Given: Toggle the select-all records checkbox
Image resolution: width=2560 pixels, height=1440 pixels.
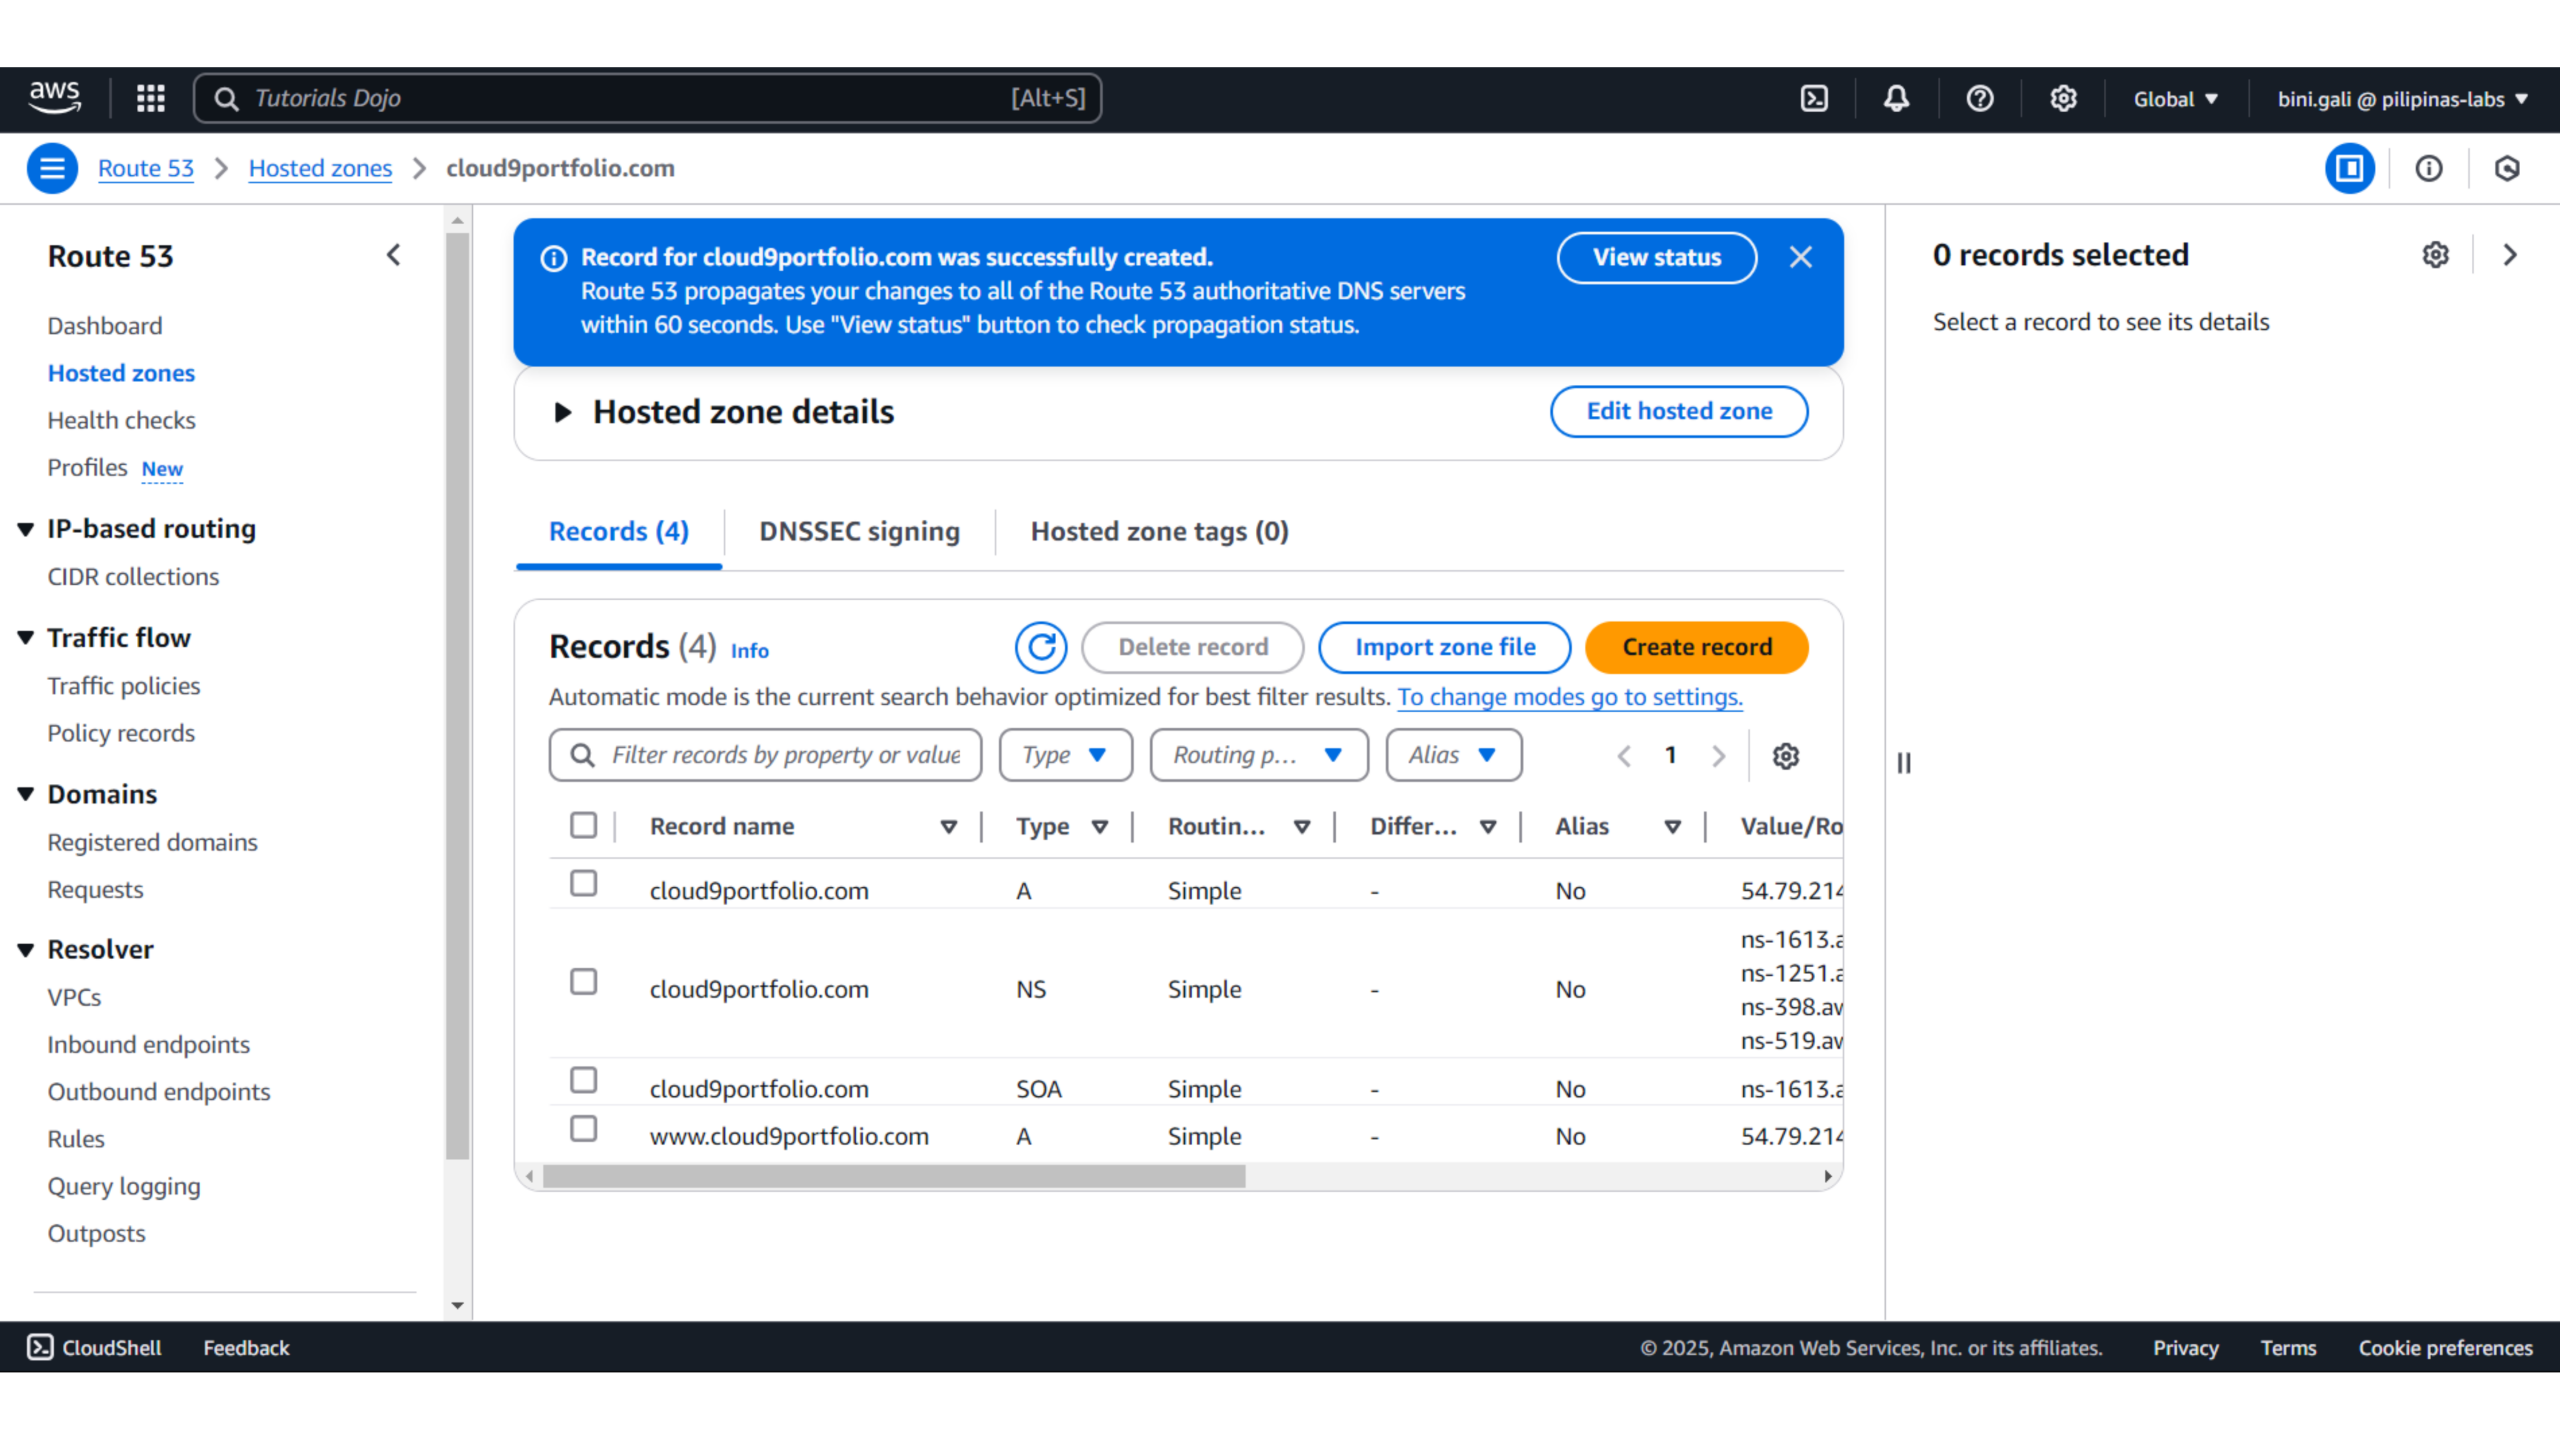Looking at the screenshot, I should coord(583,826).
